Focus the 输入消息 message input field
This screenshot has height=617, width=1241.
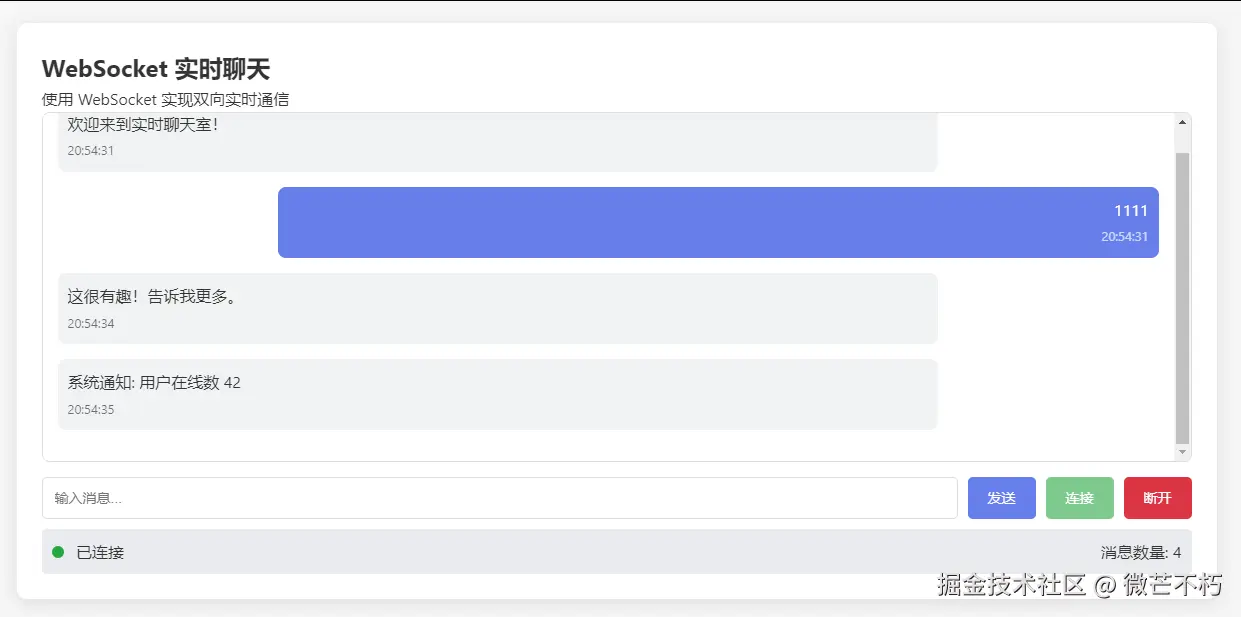coord(500,498)
